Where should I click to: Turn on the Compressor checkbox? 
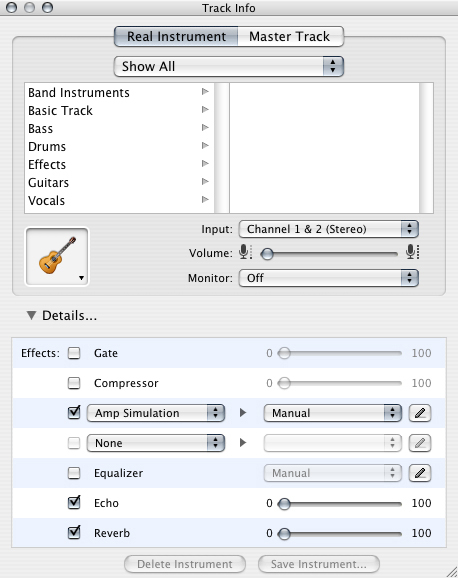click(x=74, y=383)
